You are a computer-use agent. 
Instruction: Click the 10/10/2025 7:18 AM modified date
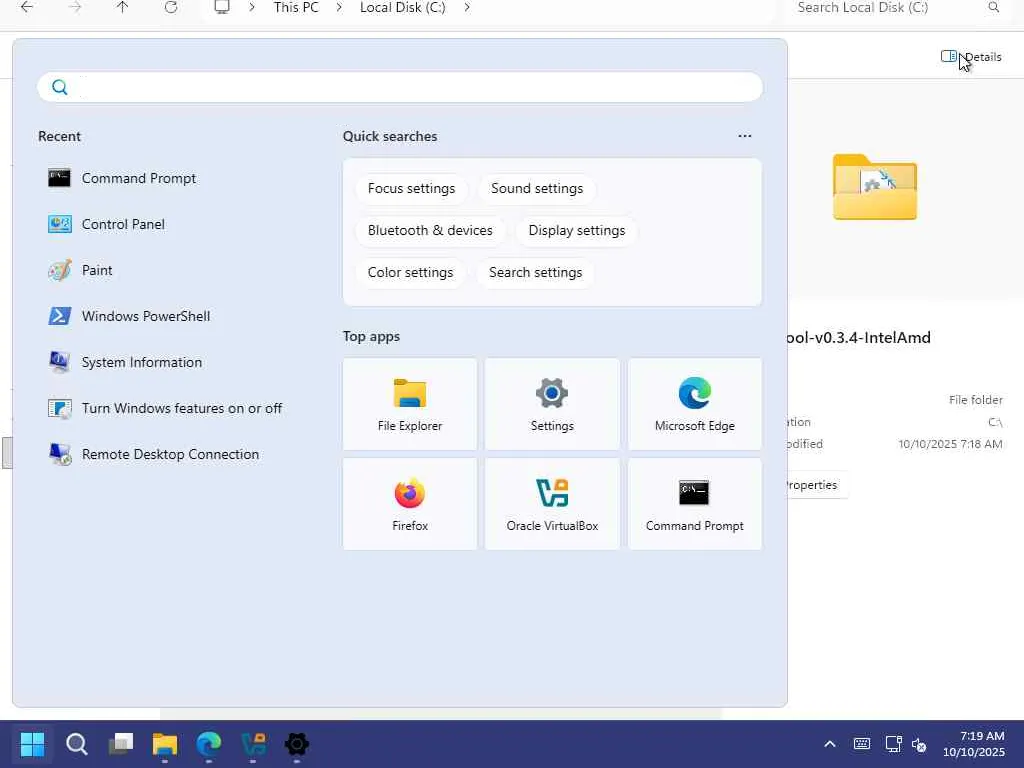pos(950,444)
